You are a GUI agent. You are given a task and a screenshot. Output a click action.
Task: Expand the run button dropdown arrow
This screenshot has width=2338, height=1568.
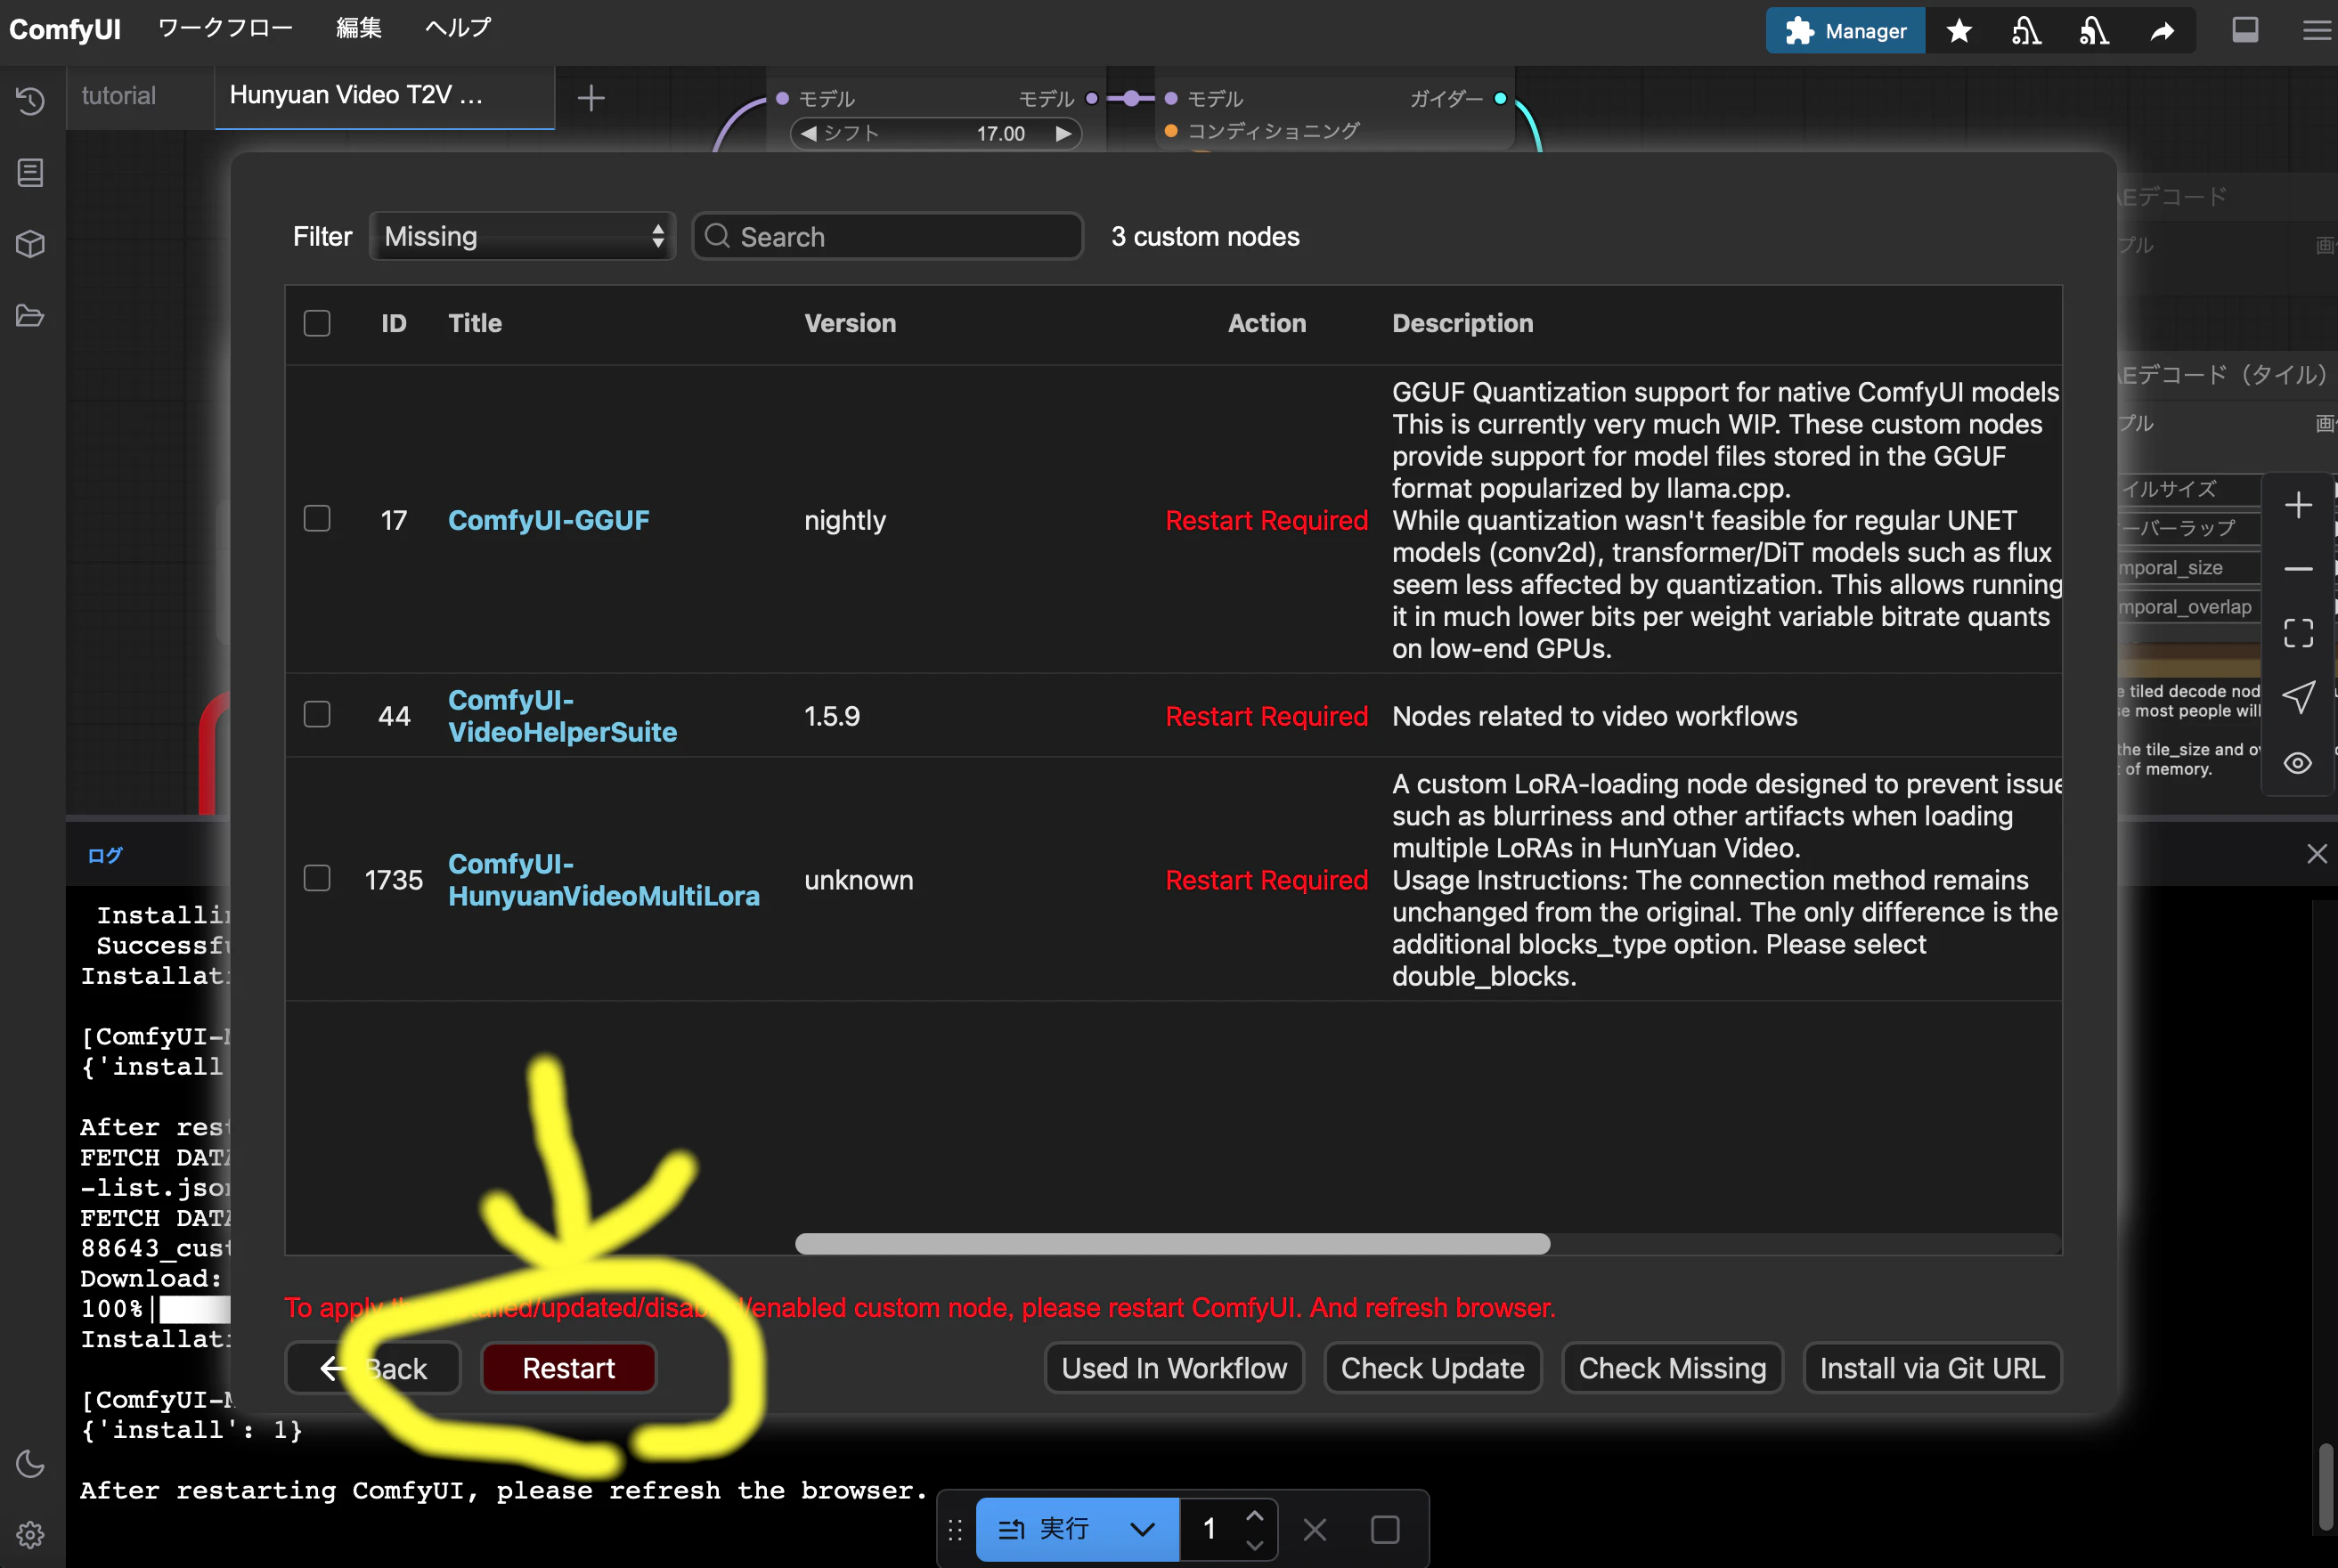coord(1142,1529)
